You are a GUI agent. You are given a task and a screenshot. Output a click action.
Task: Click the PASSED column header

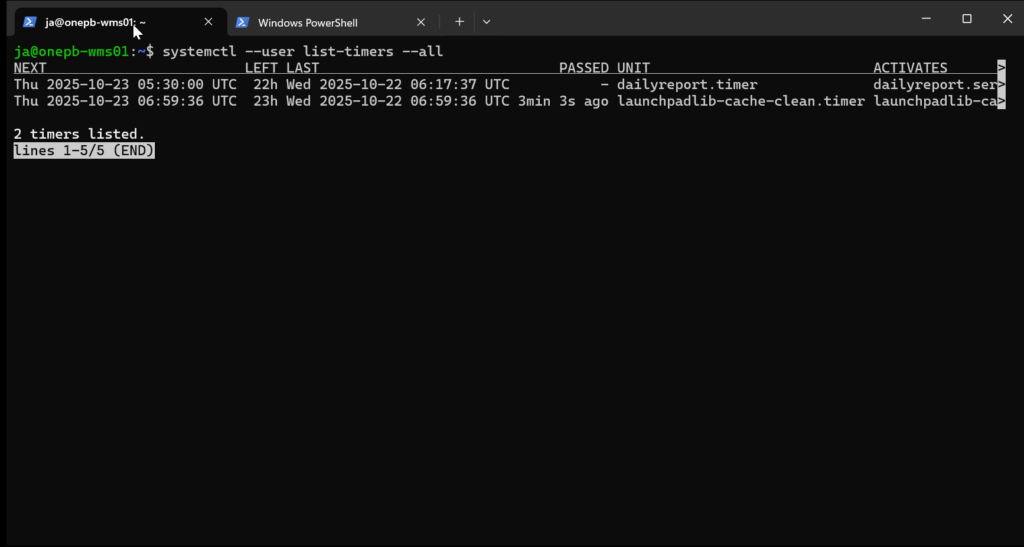(x=584, y=68)
